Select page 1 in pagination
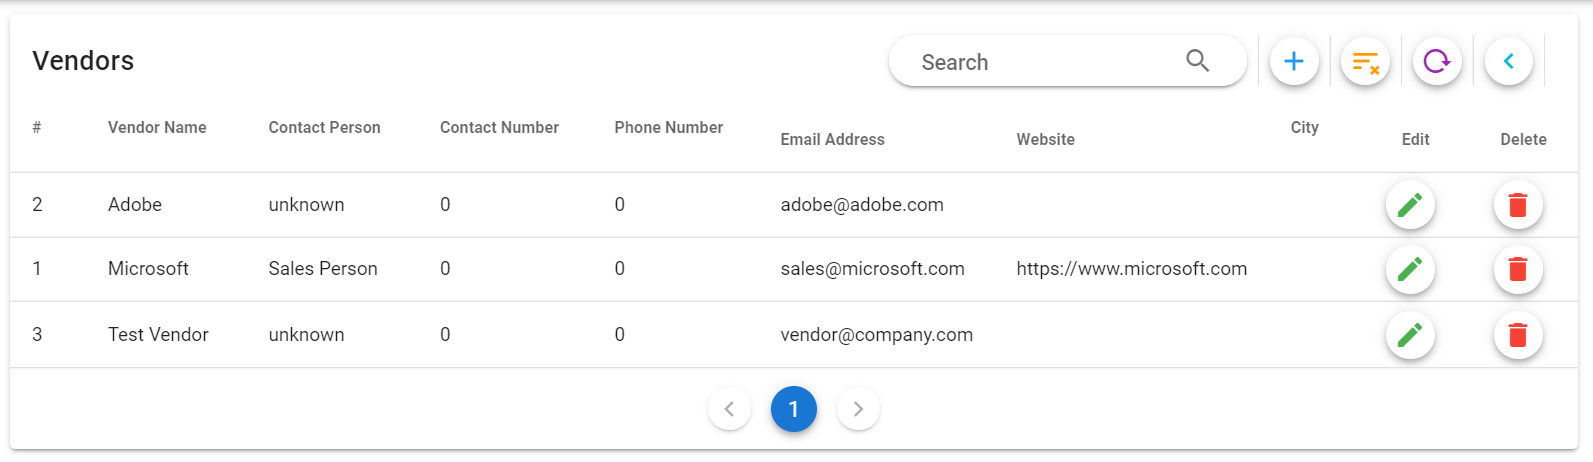Screen dimensions: 1593x462 pyautogui.click(x=794, y=409)
